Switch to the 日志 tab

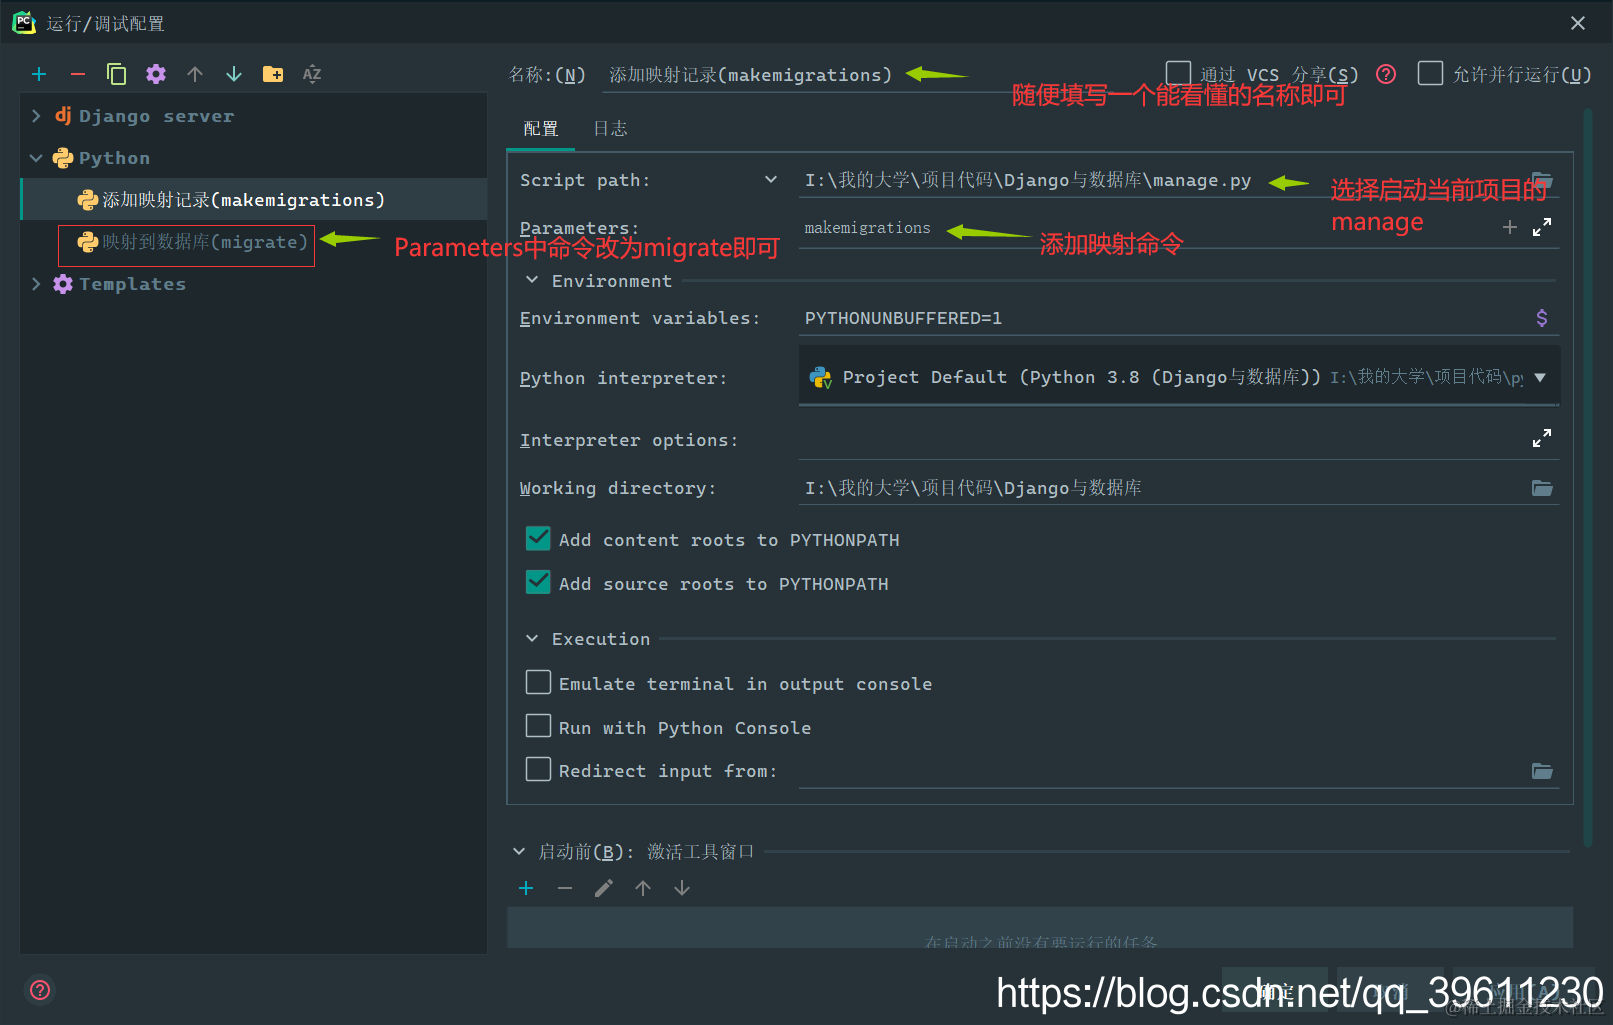[x=610, y=129]
